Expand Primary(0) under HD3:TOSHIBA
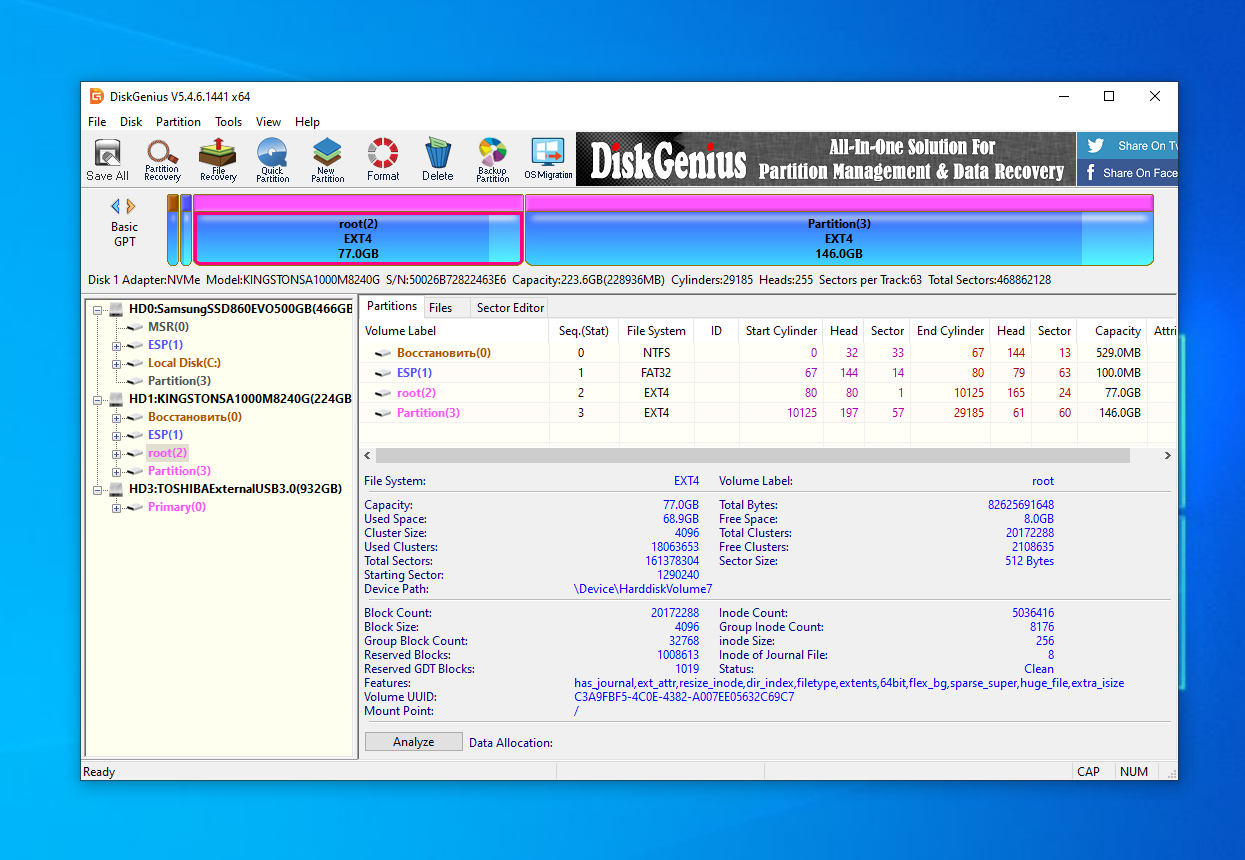This screenshot has height=860, width=1245. click(114, 507)
